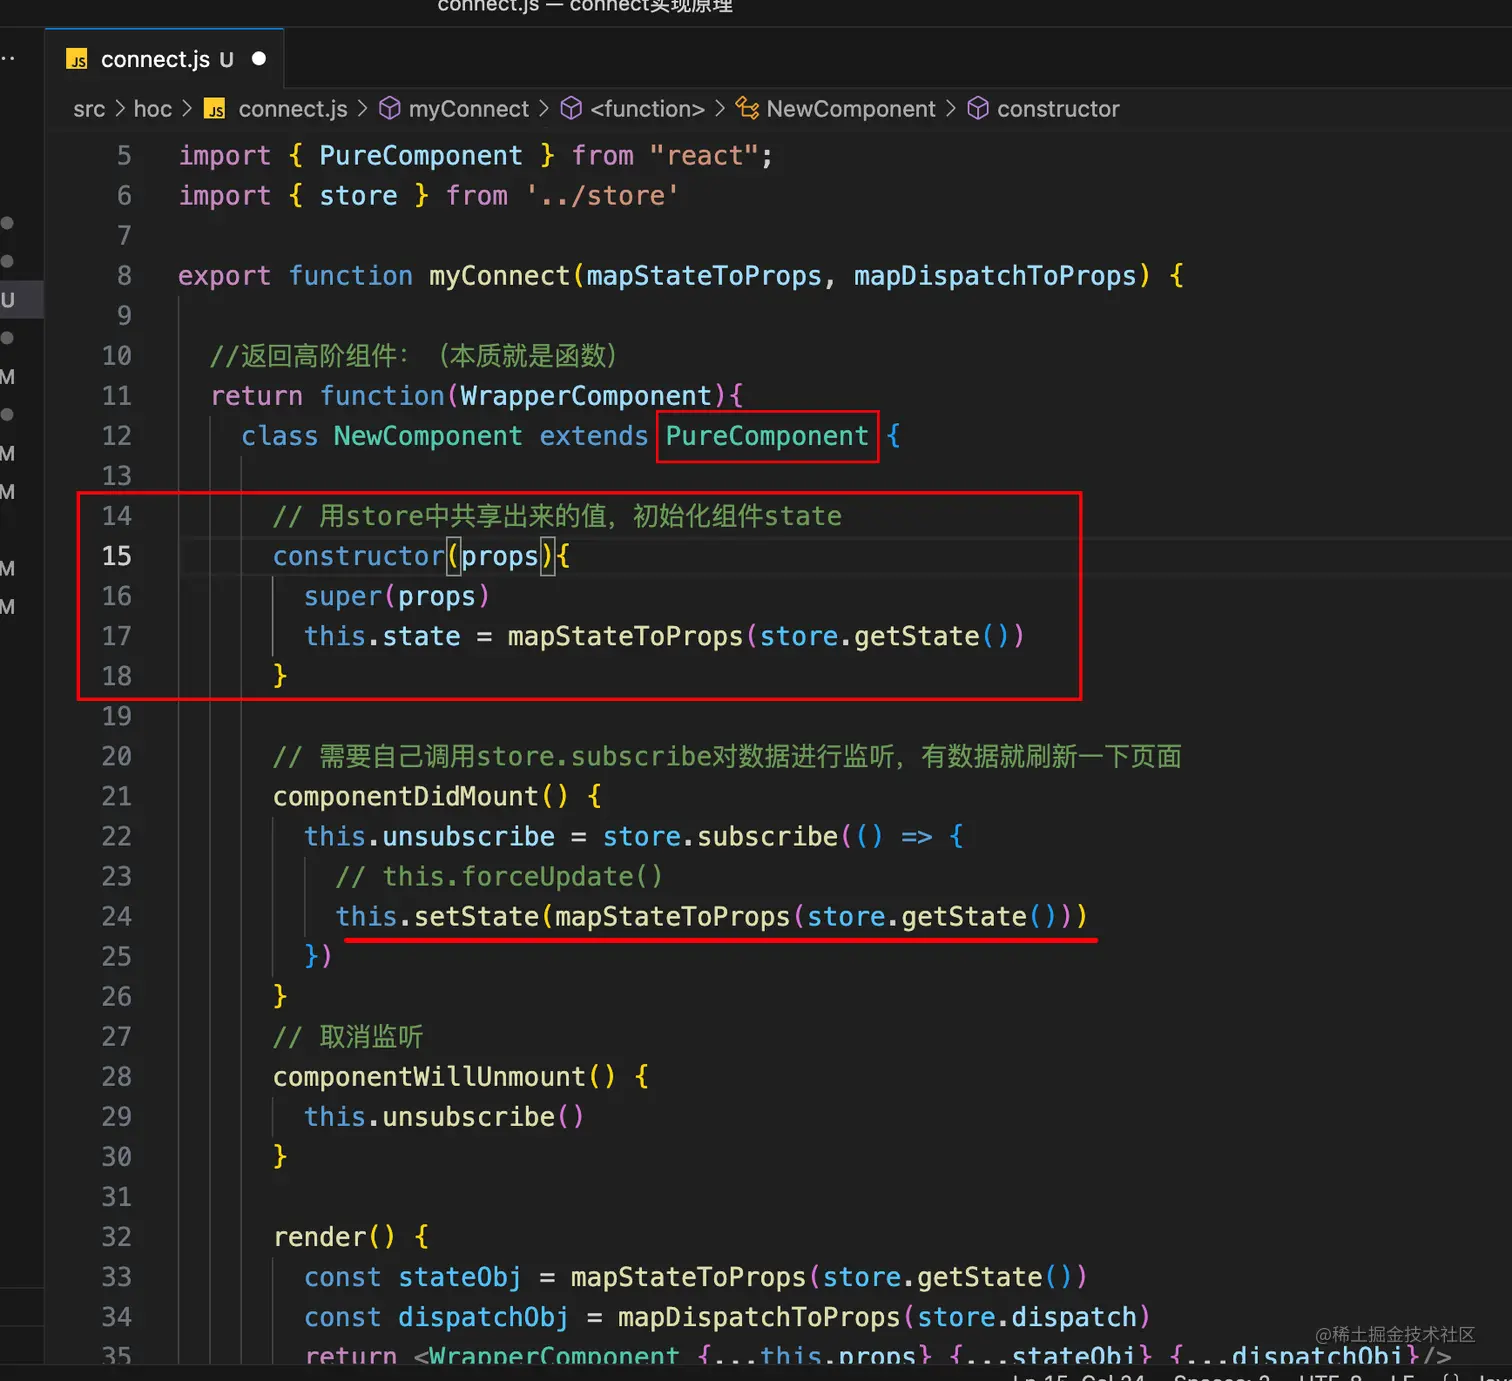
Task: Click the commented this.forceUpdate() on line 23
Action: (x=499, y=876)
